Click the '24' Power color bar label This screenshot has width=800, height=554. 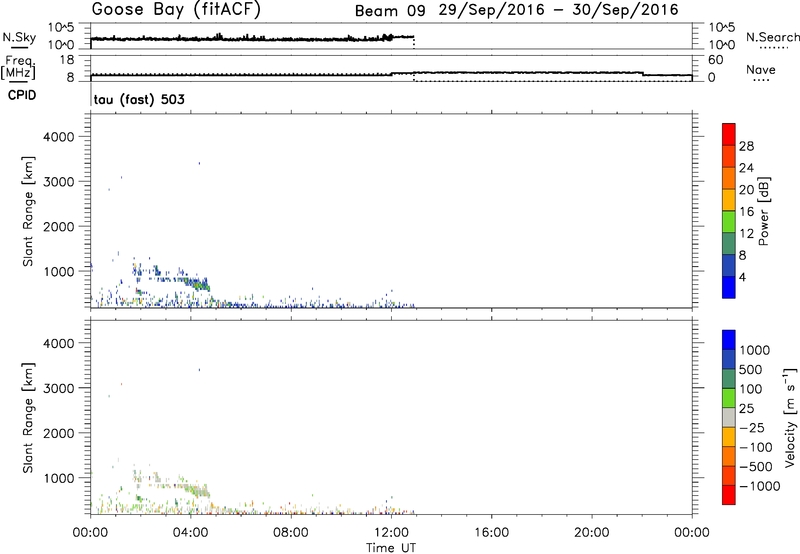[746, 168]
